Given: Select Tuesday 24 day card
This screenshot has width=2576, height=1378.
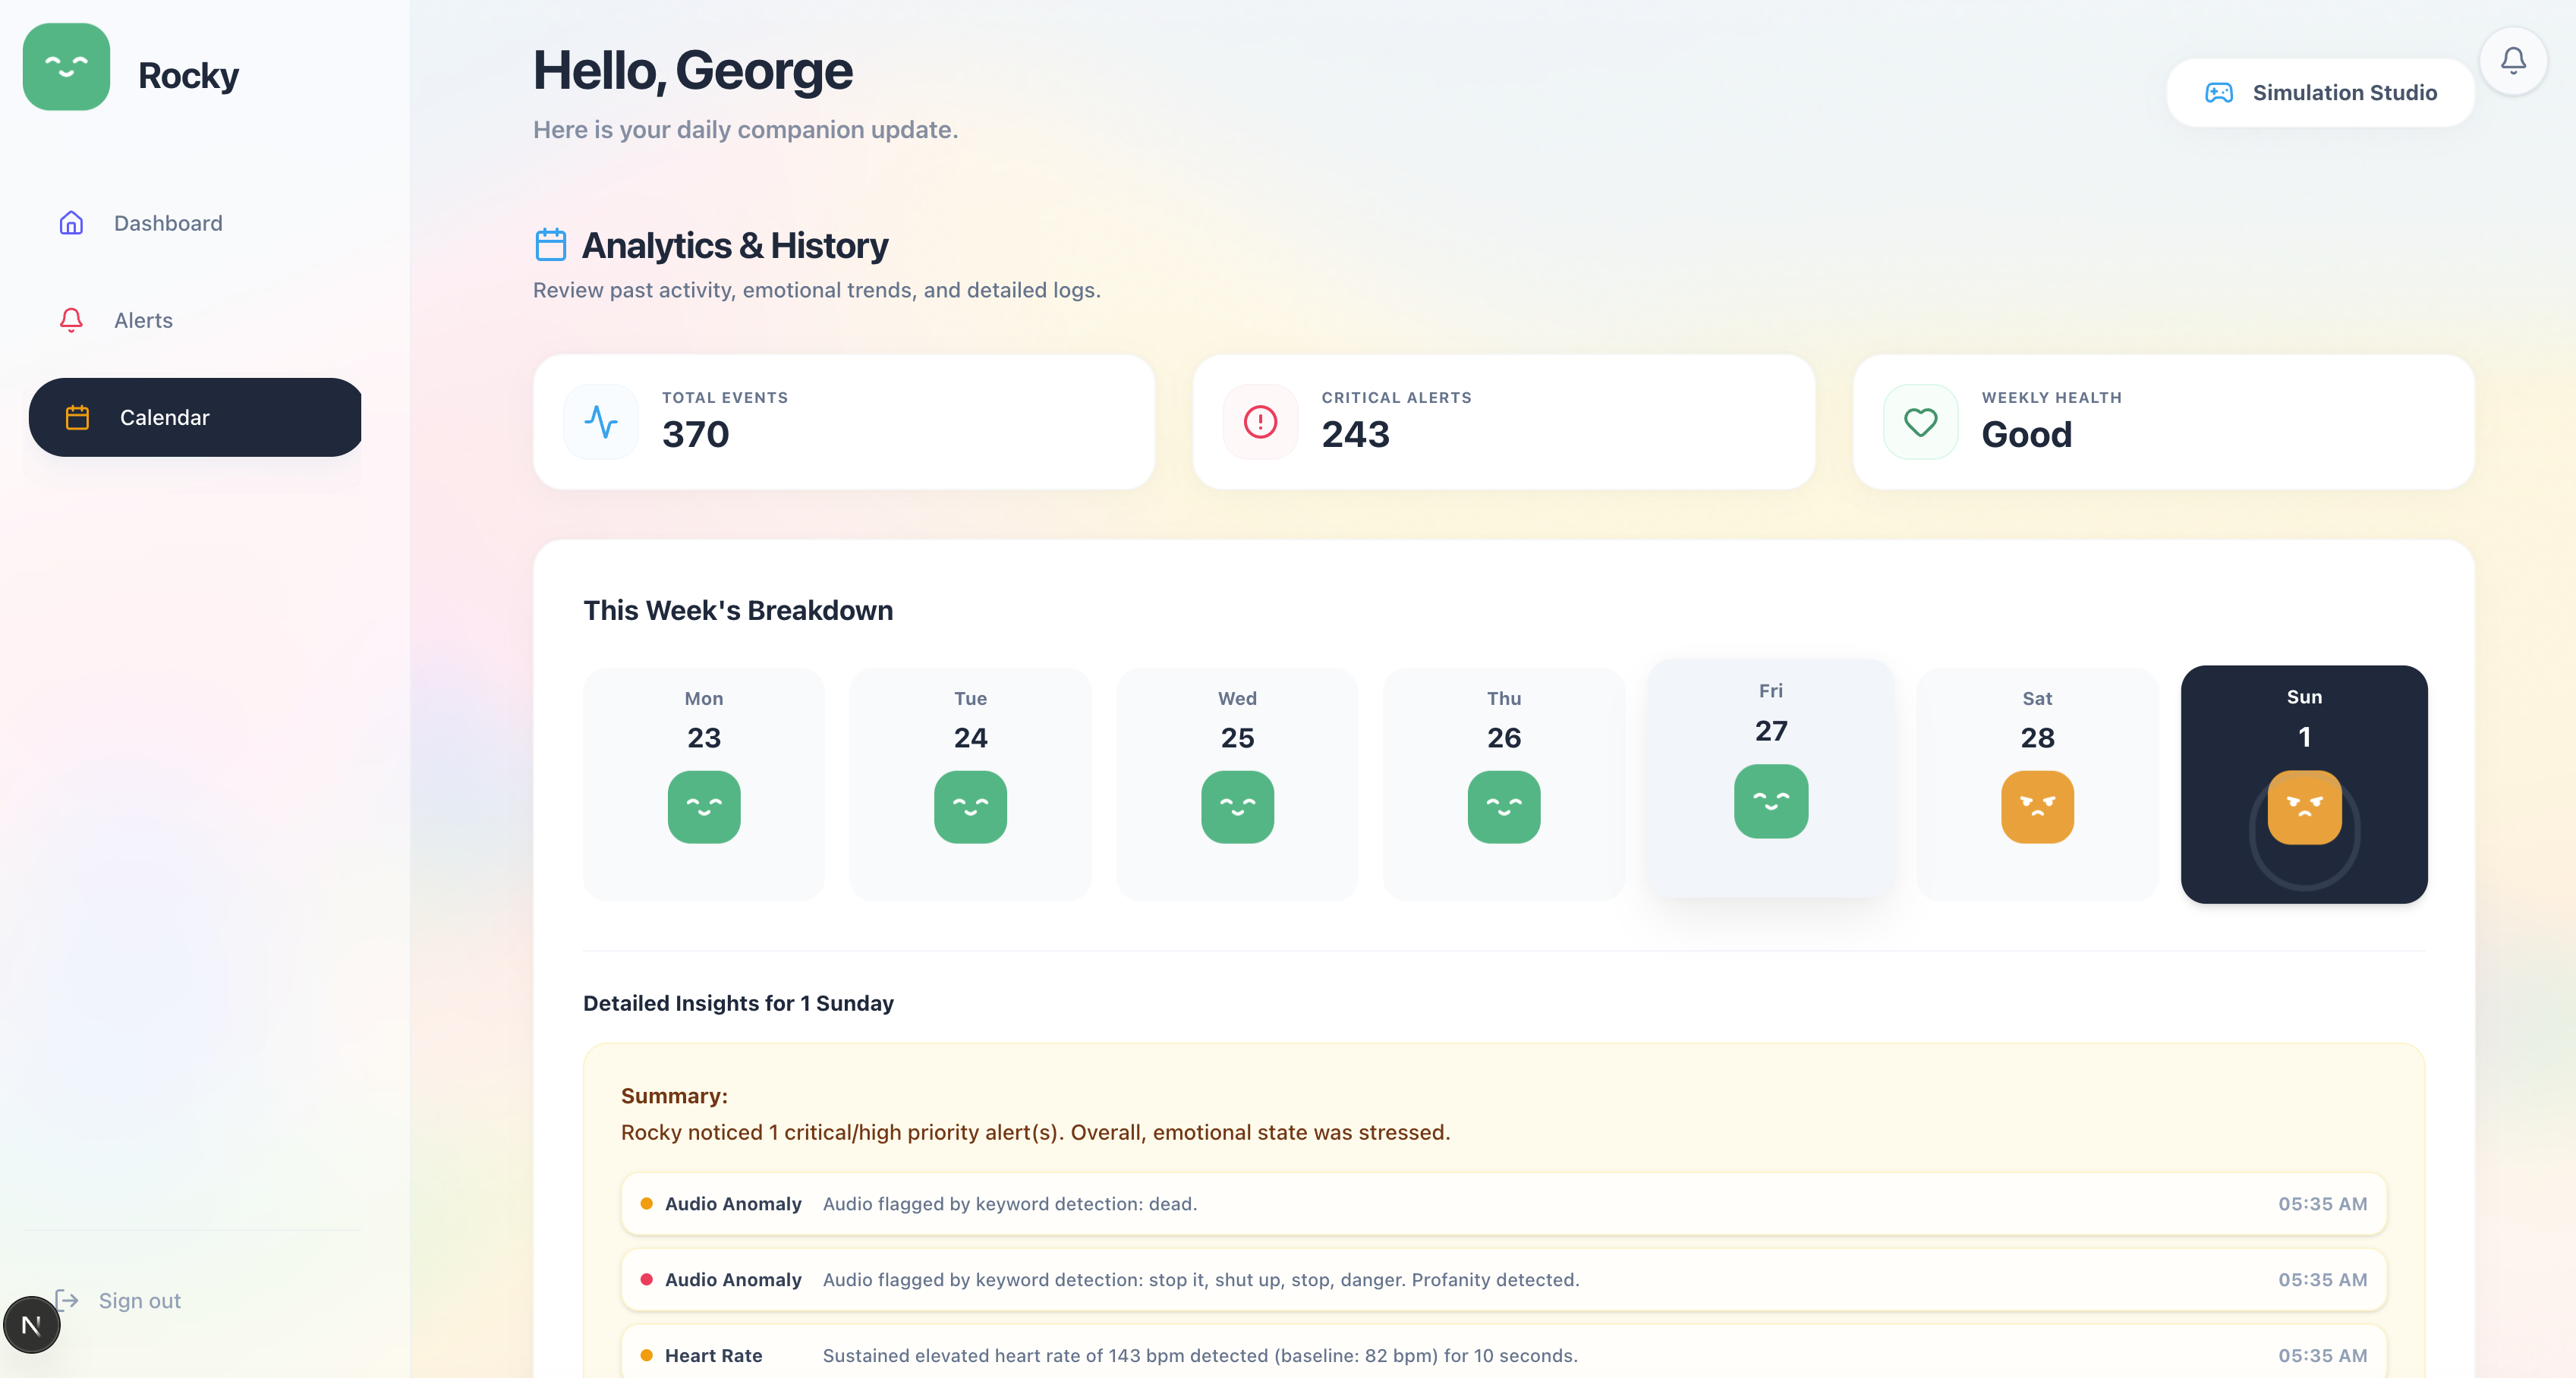Looking at the screenshot, I should click(970, 783).
